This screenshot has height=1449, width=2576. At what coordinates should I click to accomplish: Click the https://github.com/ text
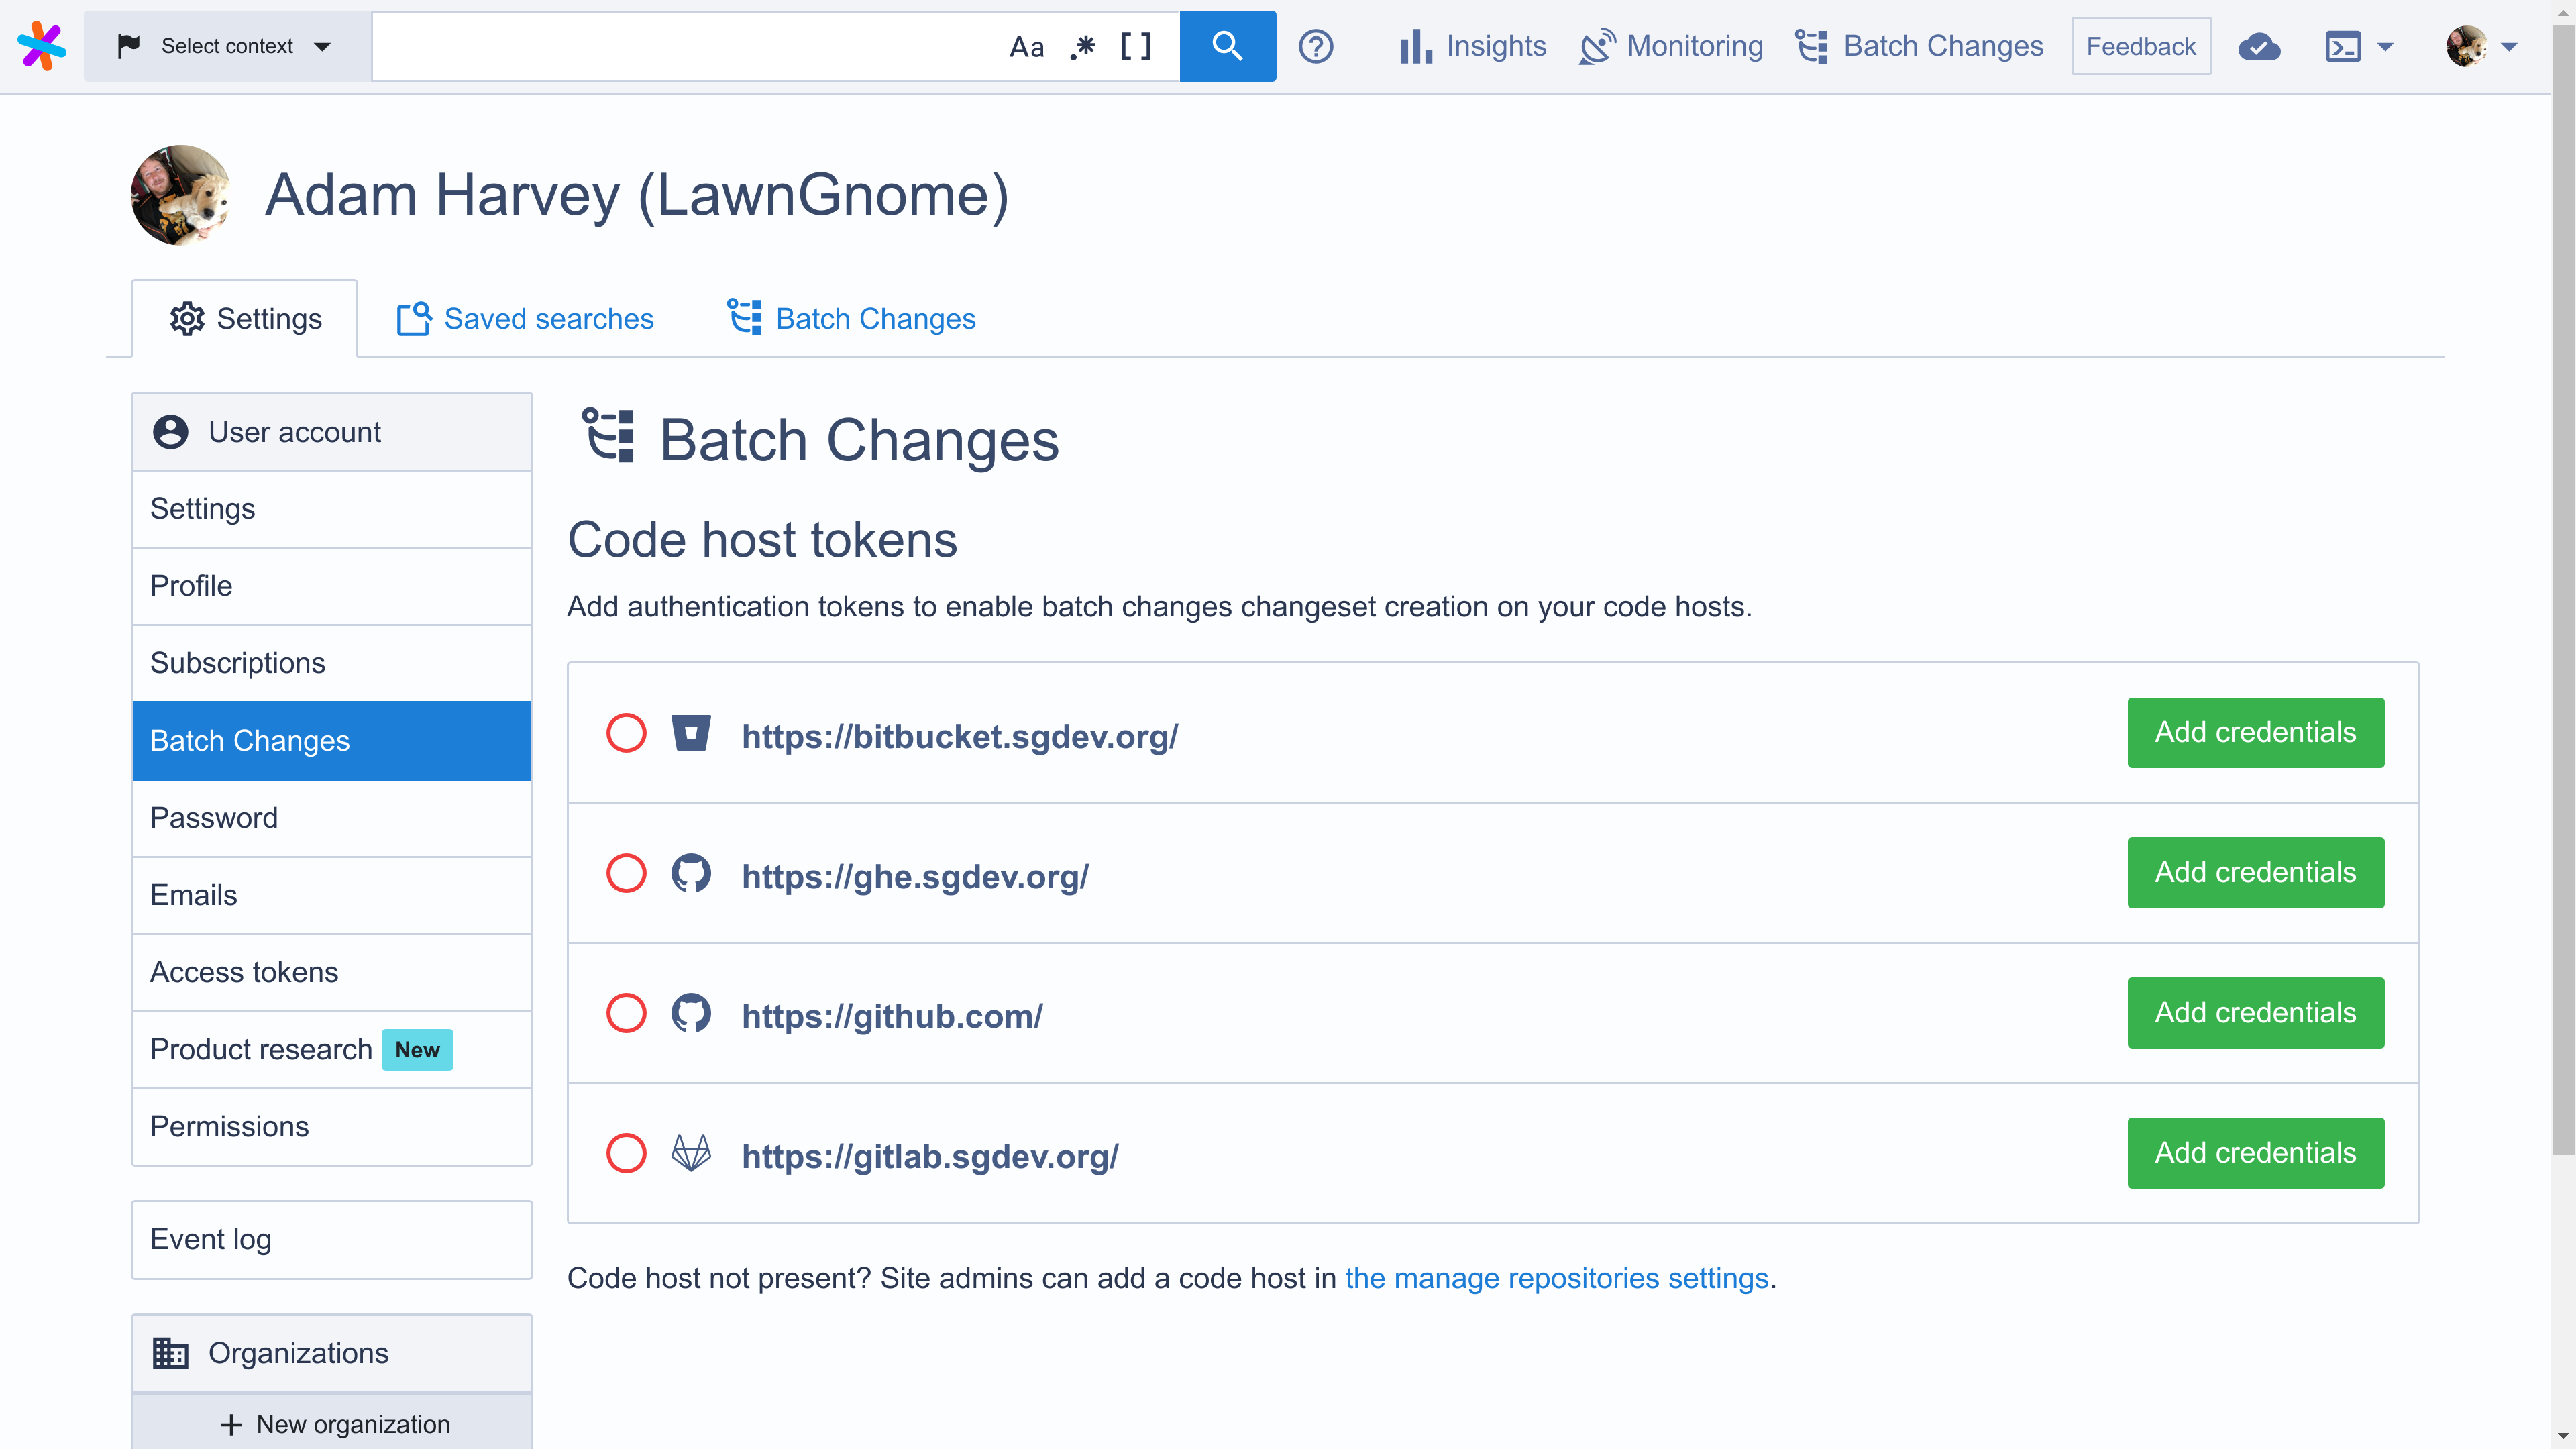pyautogui.click(x=891, y=1017)
